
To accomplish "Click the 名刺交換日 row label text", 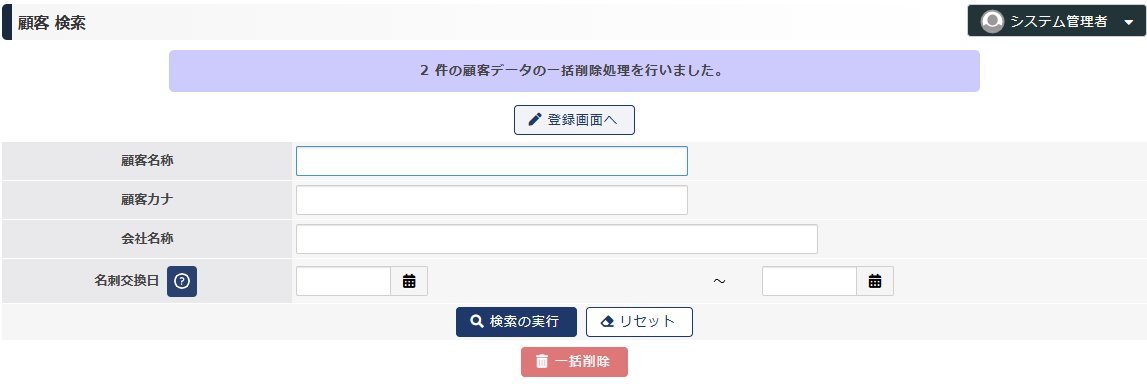I will 127,281.
